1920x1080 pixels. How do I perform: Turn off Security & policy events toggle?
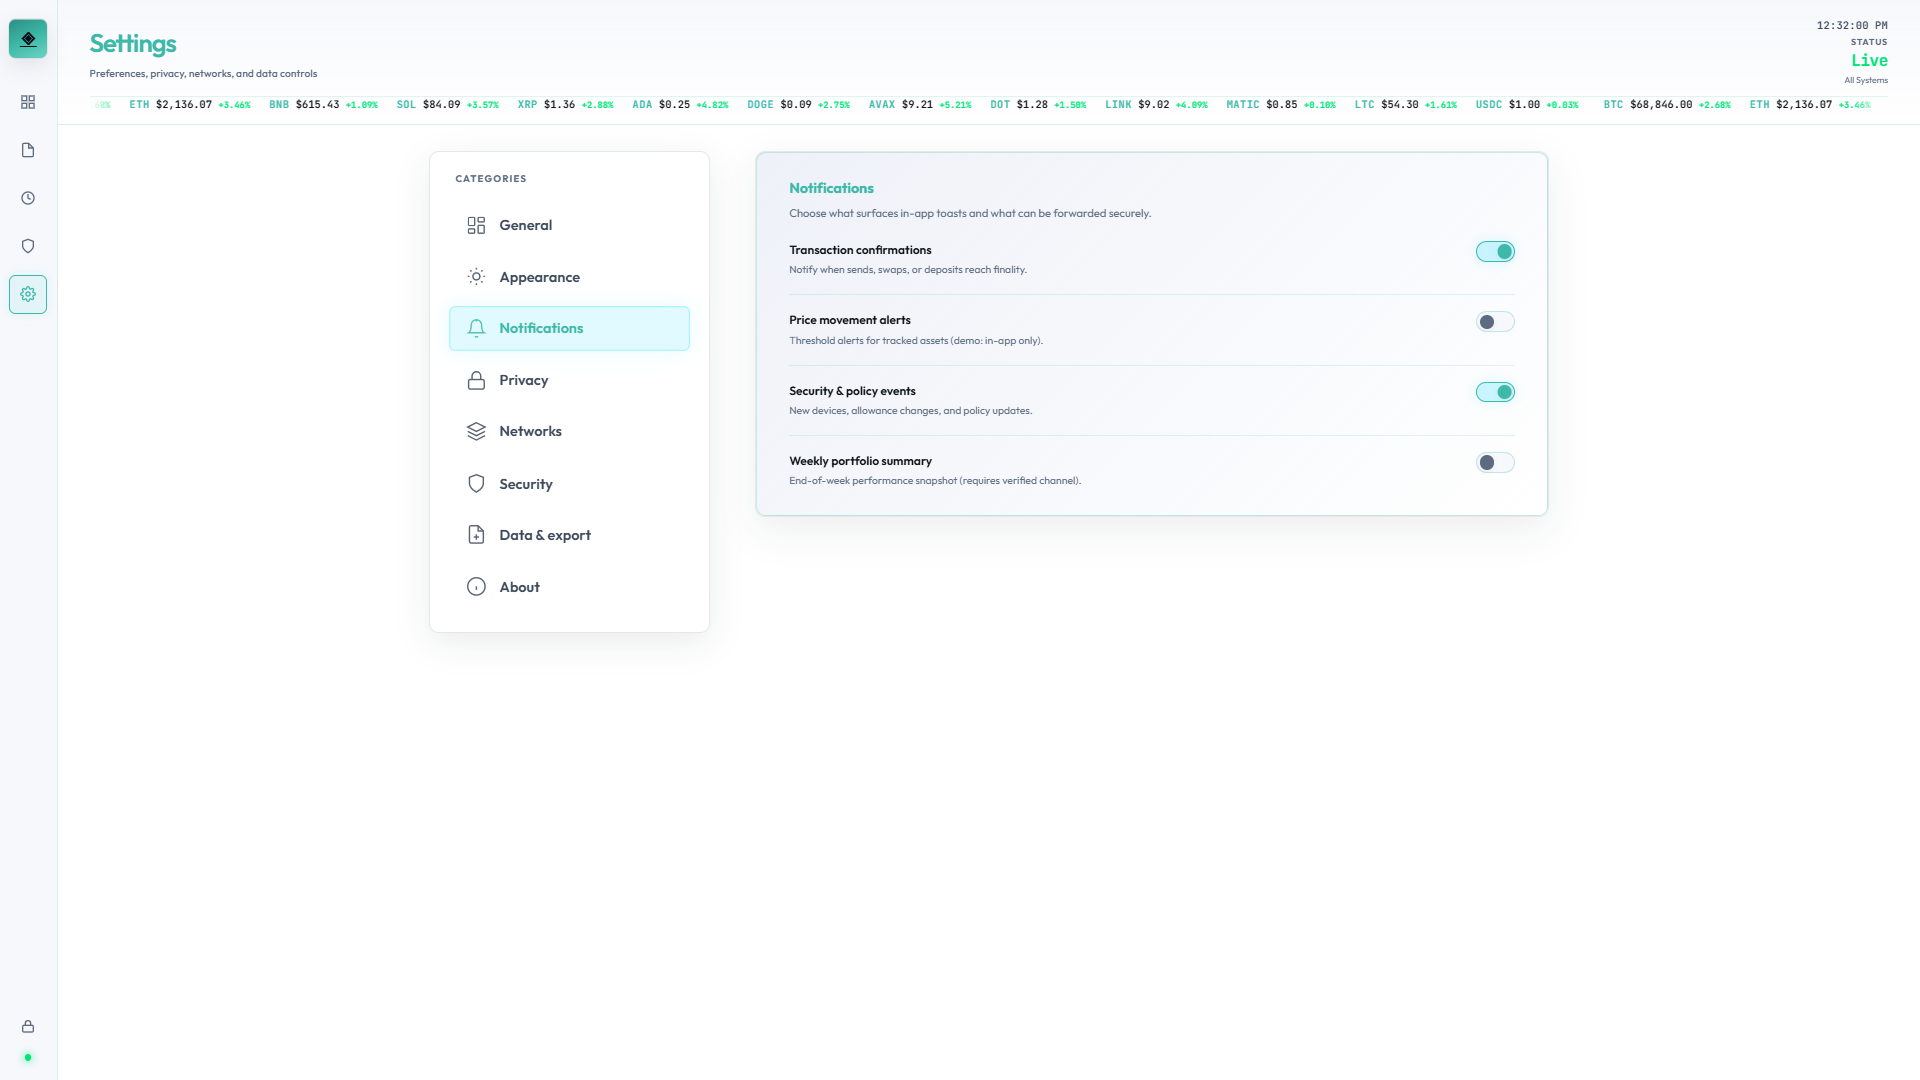1495,392
